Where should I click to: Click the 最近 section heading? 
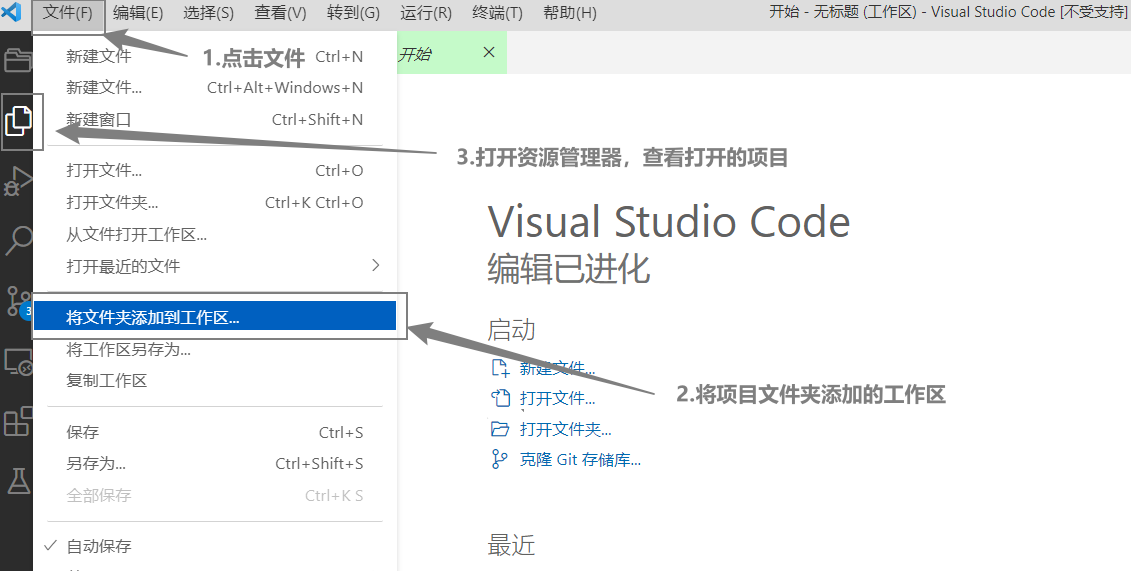click(511, 544)
